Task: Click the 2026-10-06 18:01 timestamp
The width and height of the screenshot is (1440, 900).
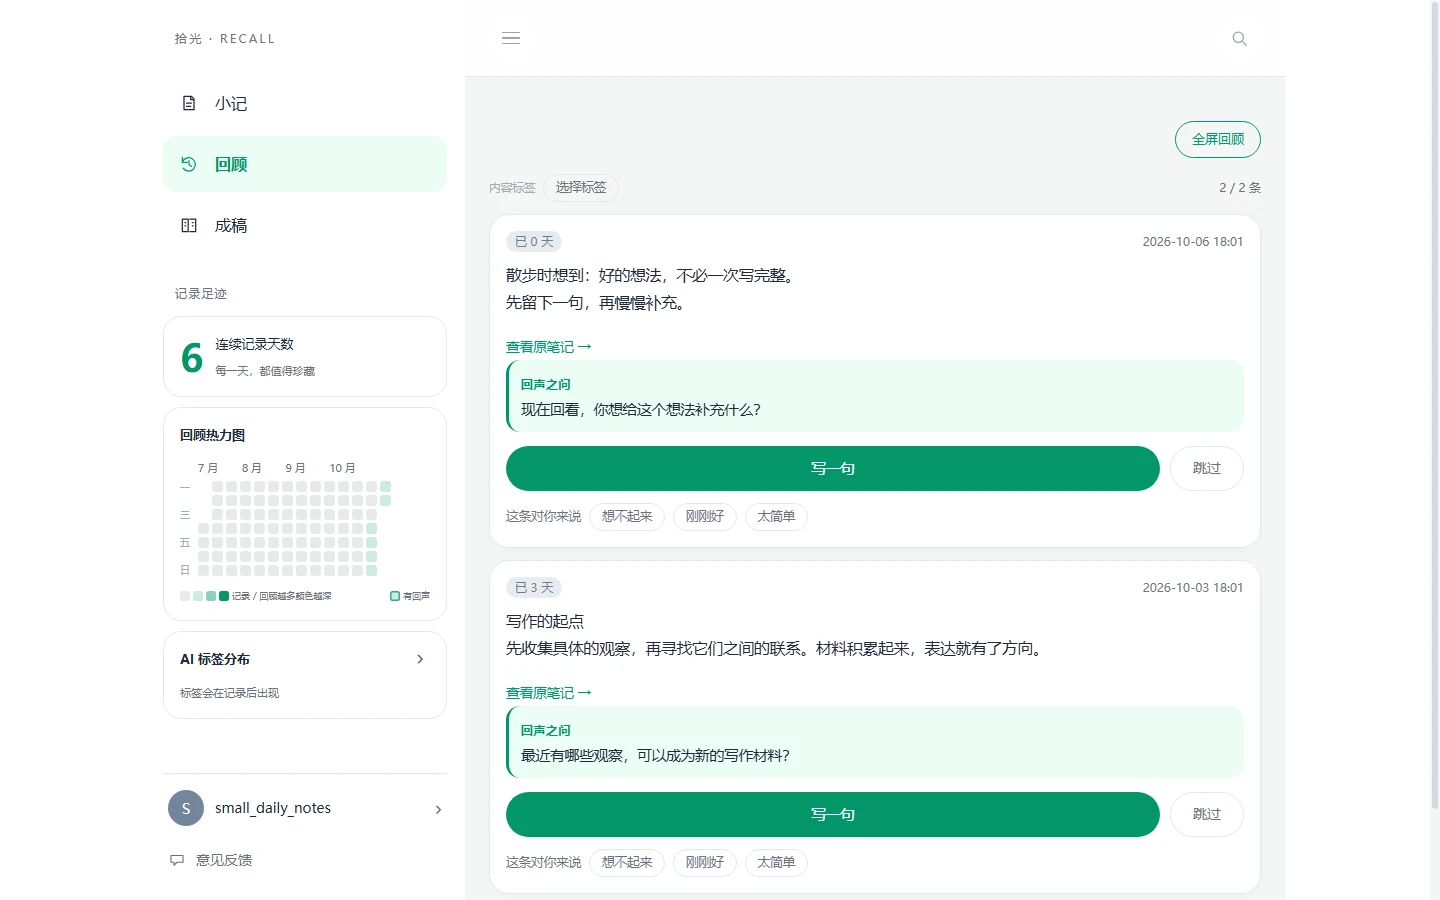Action: pyautogui.click(x=1193, y=241)
